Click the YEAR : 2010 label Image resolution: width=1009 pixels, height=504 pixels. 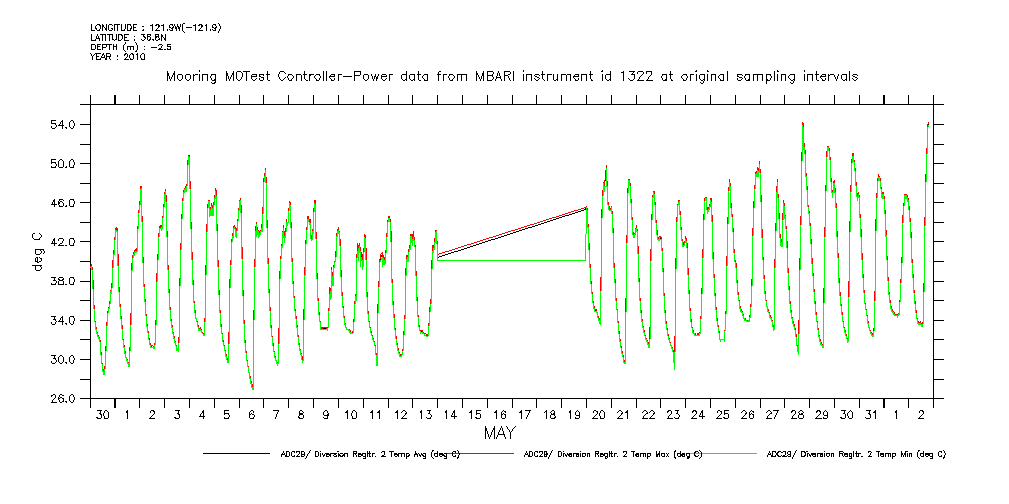click(118, 57)
